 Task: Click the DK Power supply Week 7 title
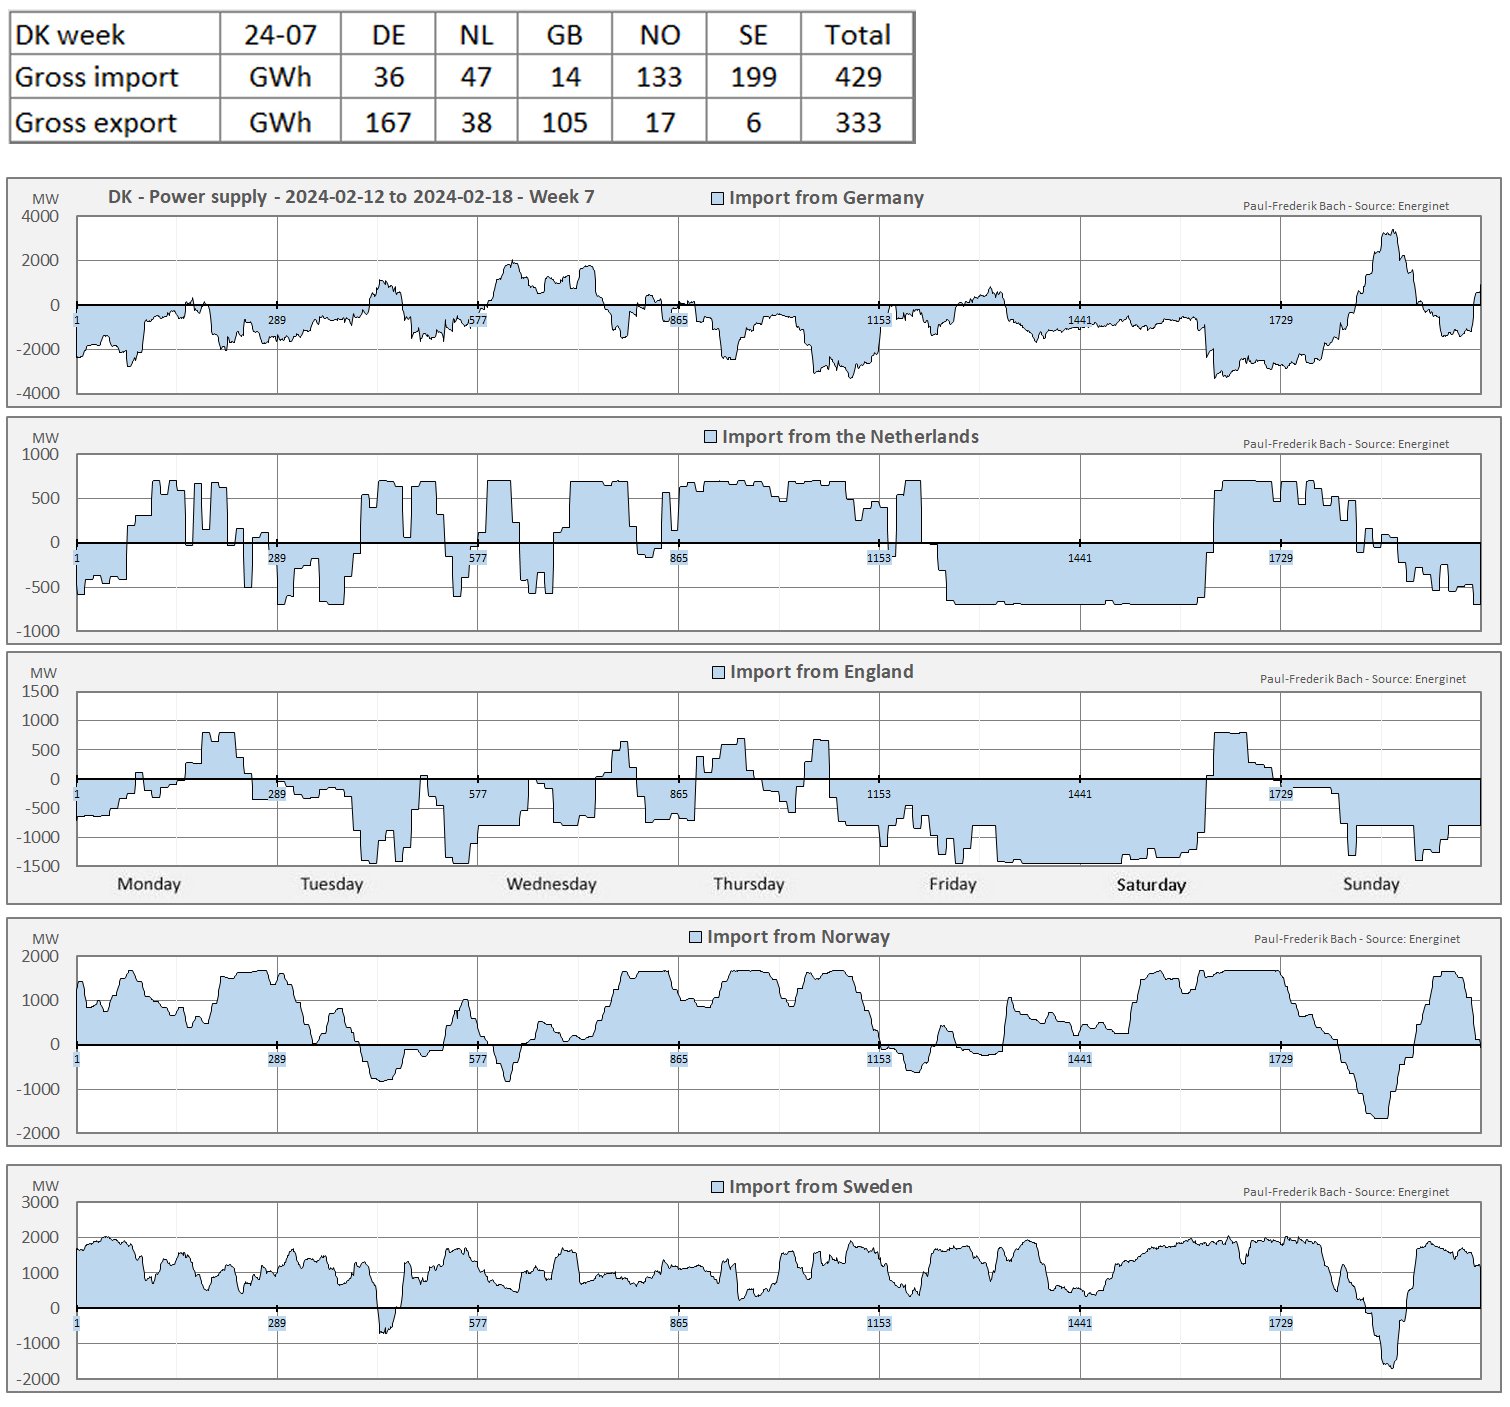pyautogui.click(x=351, y=197)
